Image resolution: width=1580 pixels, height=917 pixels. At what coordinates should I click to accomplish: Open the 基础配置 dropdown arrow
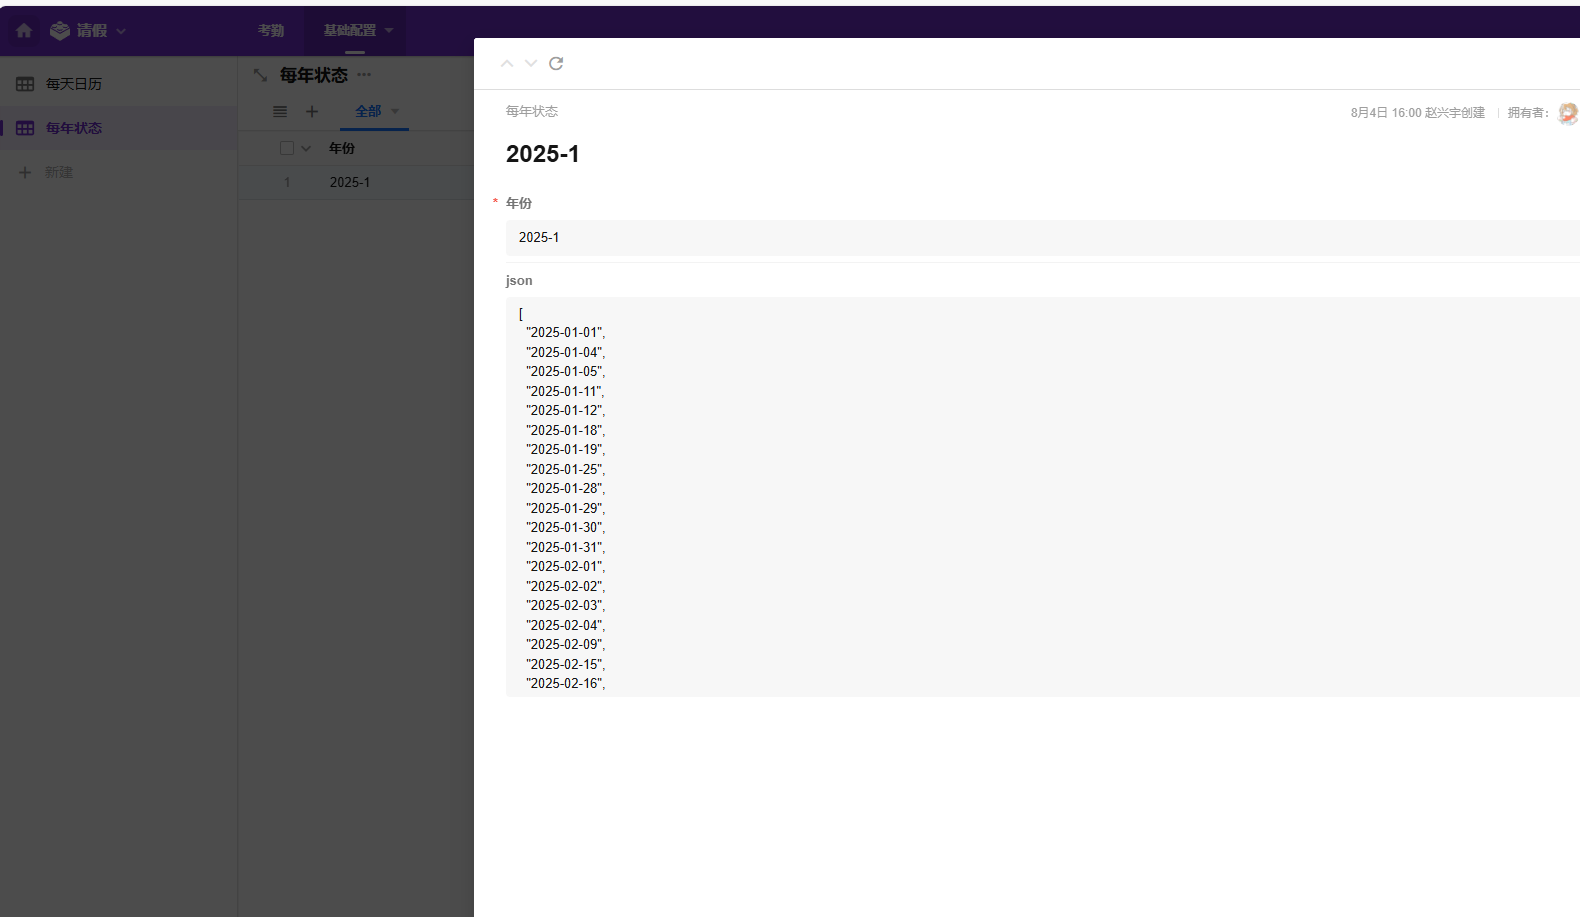click(389, 31)
